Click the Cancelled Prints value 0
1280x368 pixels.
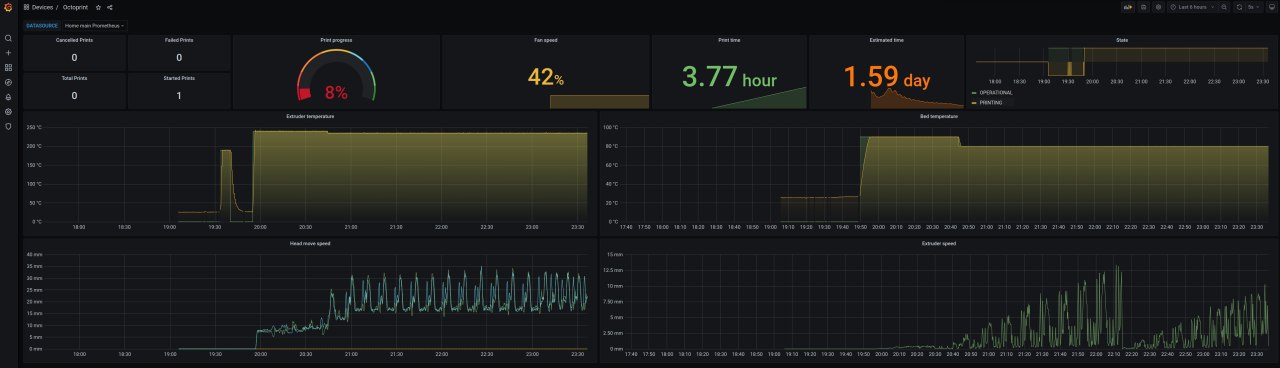click(74, 58)
